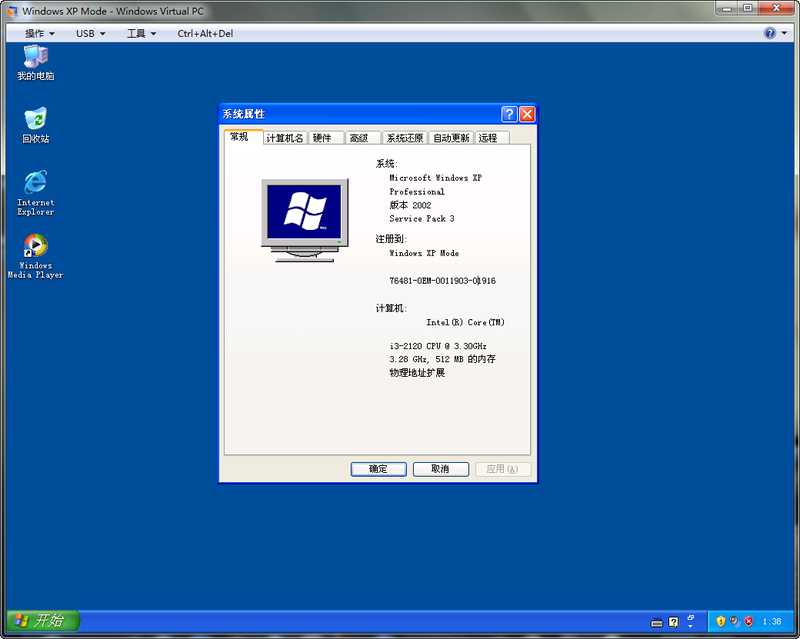This screenshot has height=639, width=800.
Task: Open the 开始 Start menu
Action: tap(43, 621)
